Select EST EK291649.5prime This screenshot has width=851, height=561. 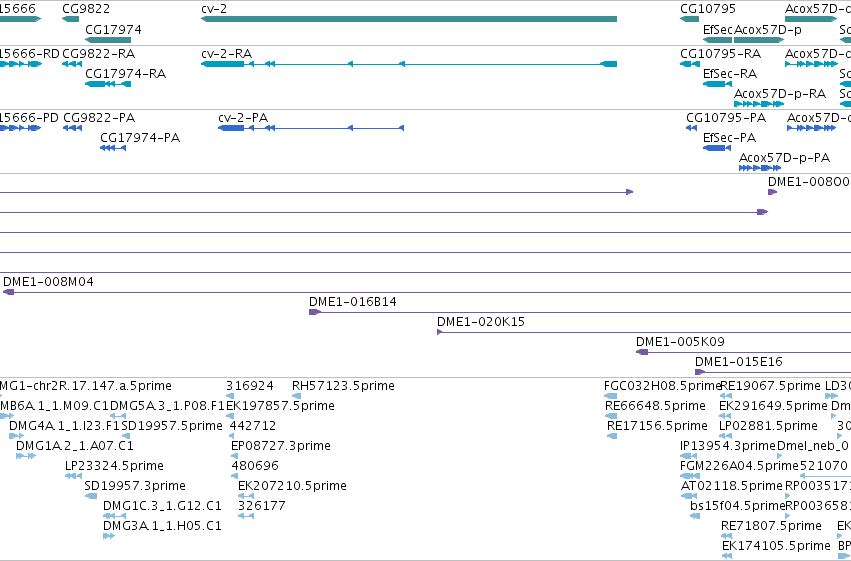pyautogui.click(x=773, y=406)
